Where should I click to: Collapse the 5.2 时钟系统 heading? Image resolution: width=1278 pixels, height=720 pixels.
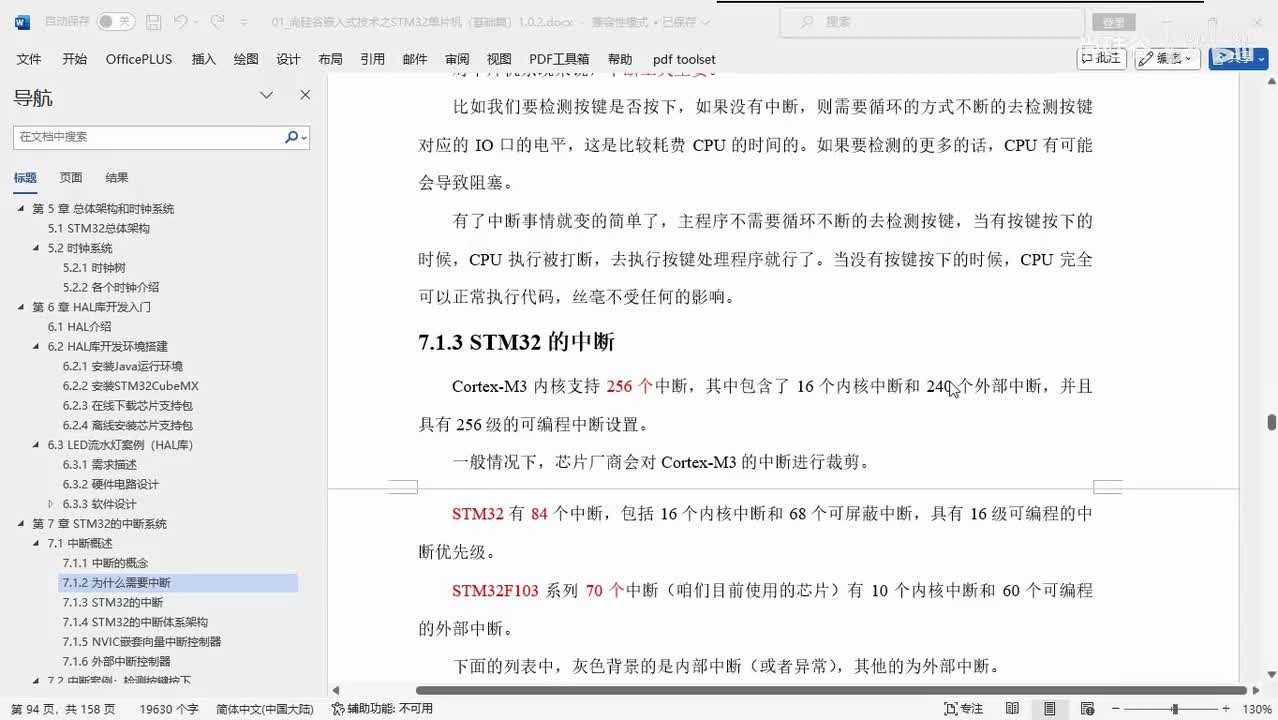pyautogui.click(x=37, y=248)
